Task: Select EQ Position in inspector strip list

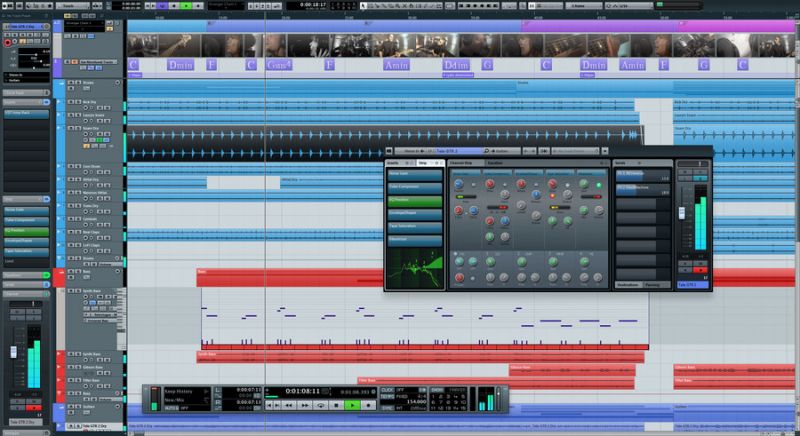Action: point(27,231)
